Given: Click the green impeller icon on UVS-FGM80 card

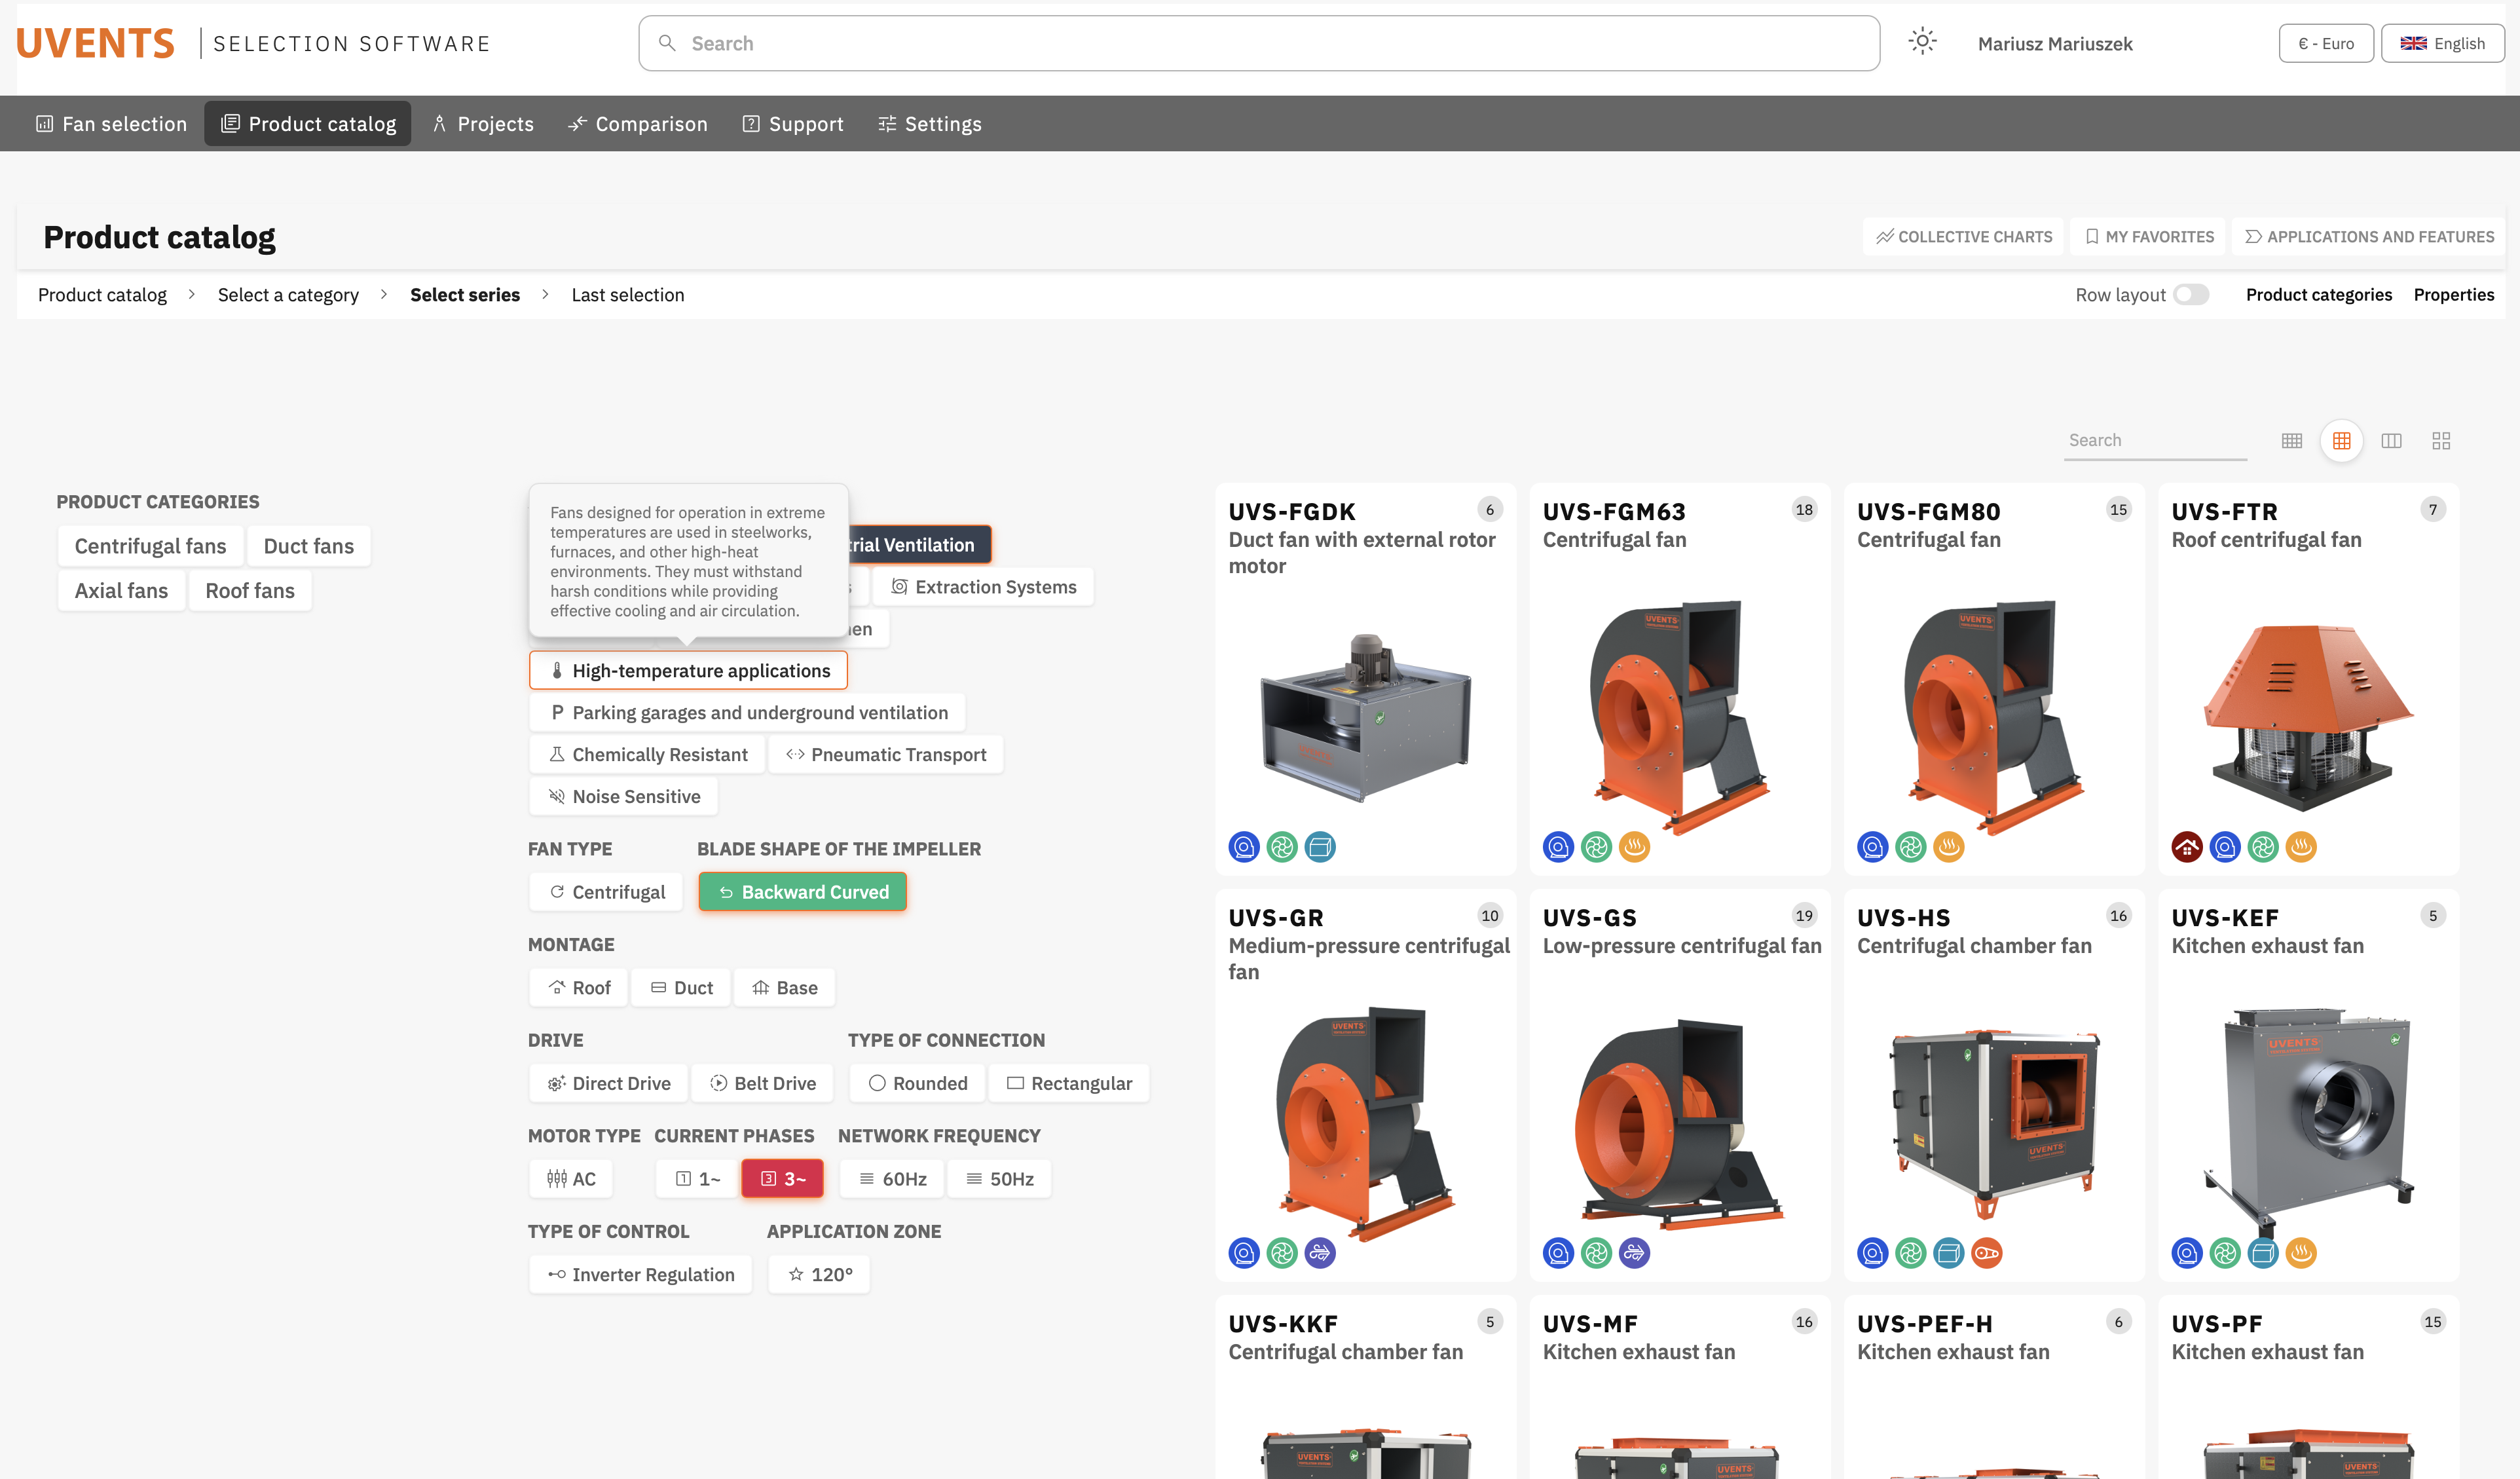Looking at the screenshot, I should point(1910,847).
